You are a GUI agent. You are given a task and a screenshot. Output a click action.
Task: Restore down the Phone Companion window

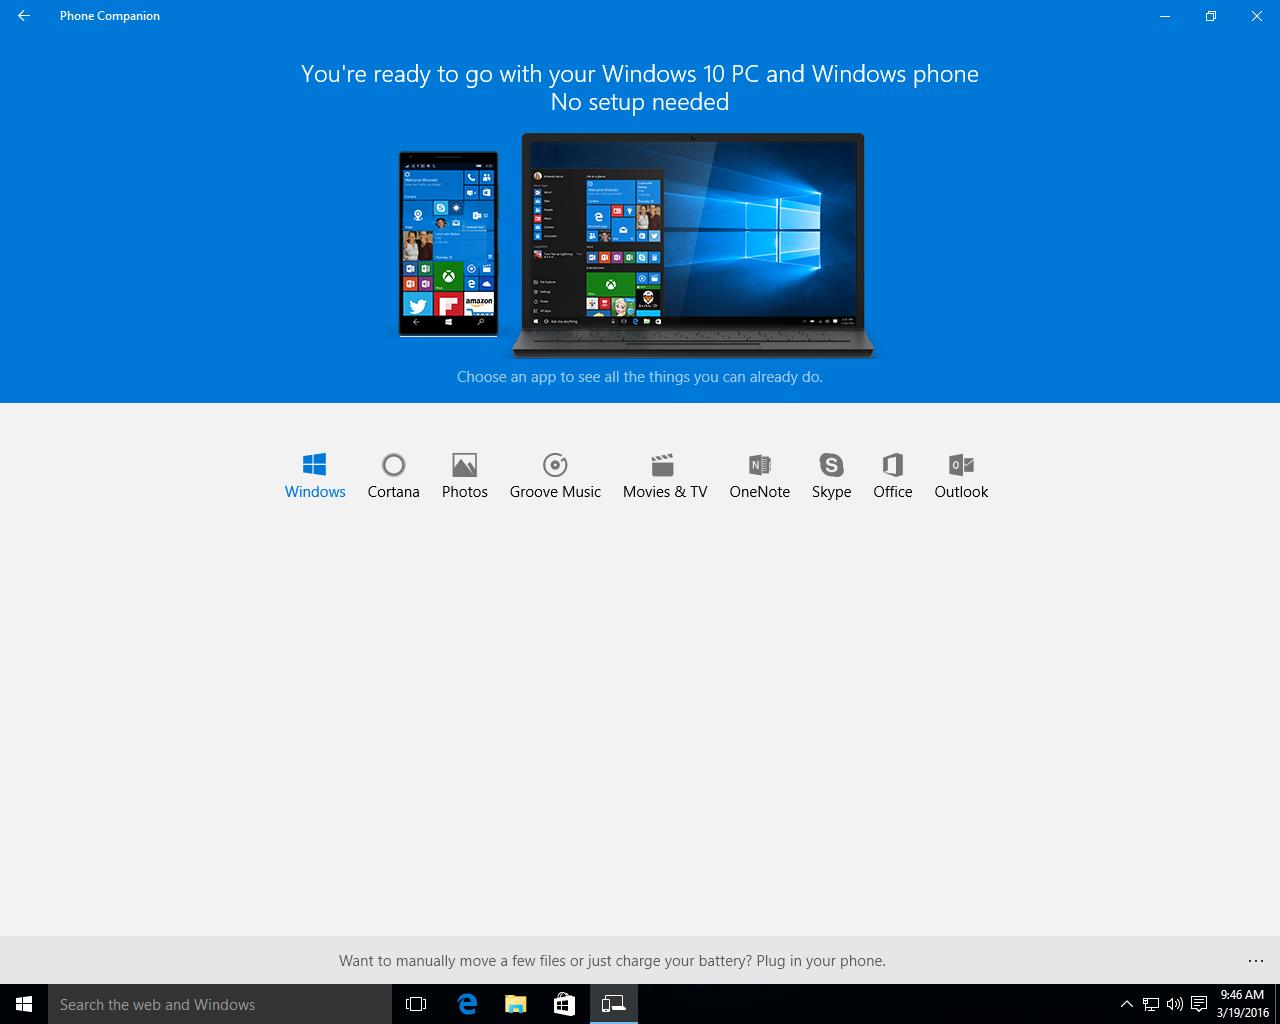click(1210, 16)
